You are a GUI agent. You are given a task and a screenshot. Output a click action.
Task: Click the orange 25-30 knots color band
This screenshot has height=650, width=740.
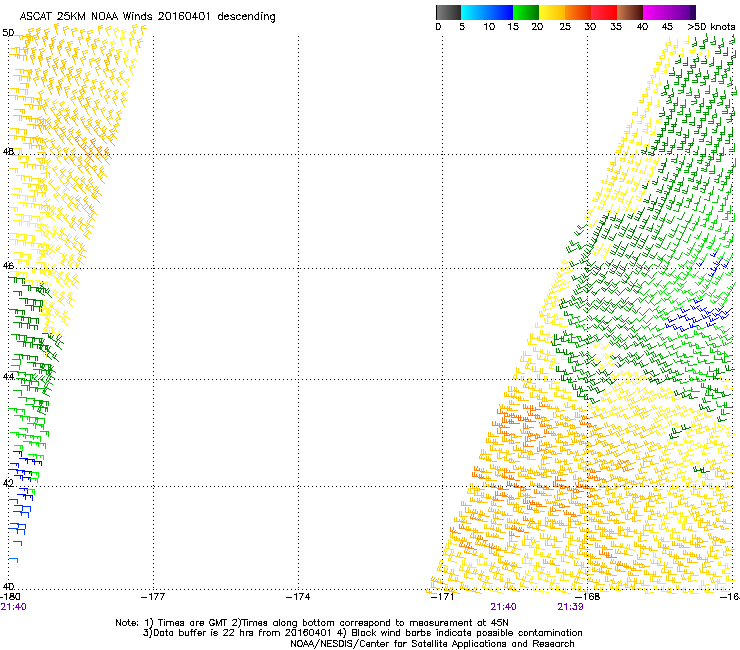click(578, 12)
